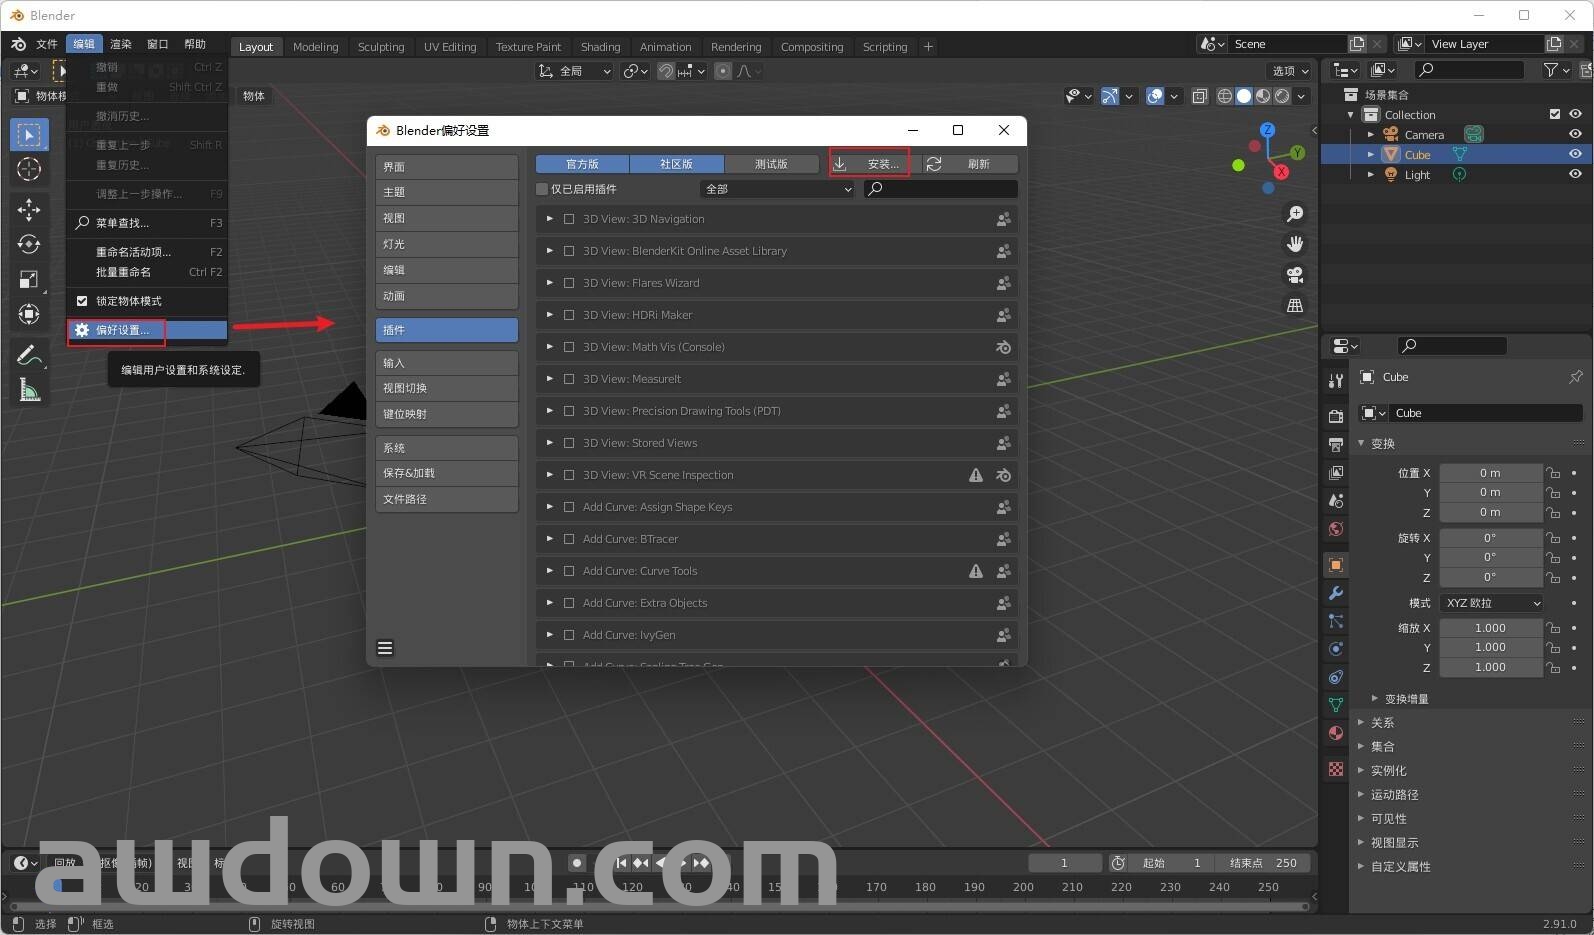
Task: Select the Cursor tool in the left toolbar
Action: pyautogui.click(x=29, y=169)
